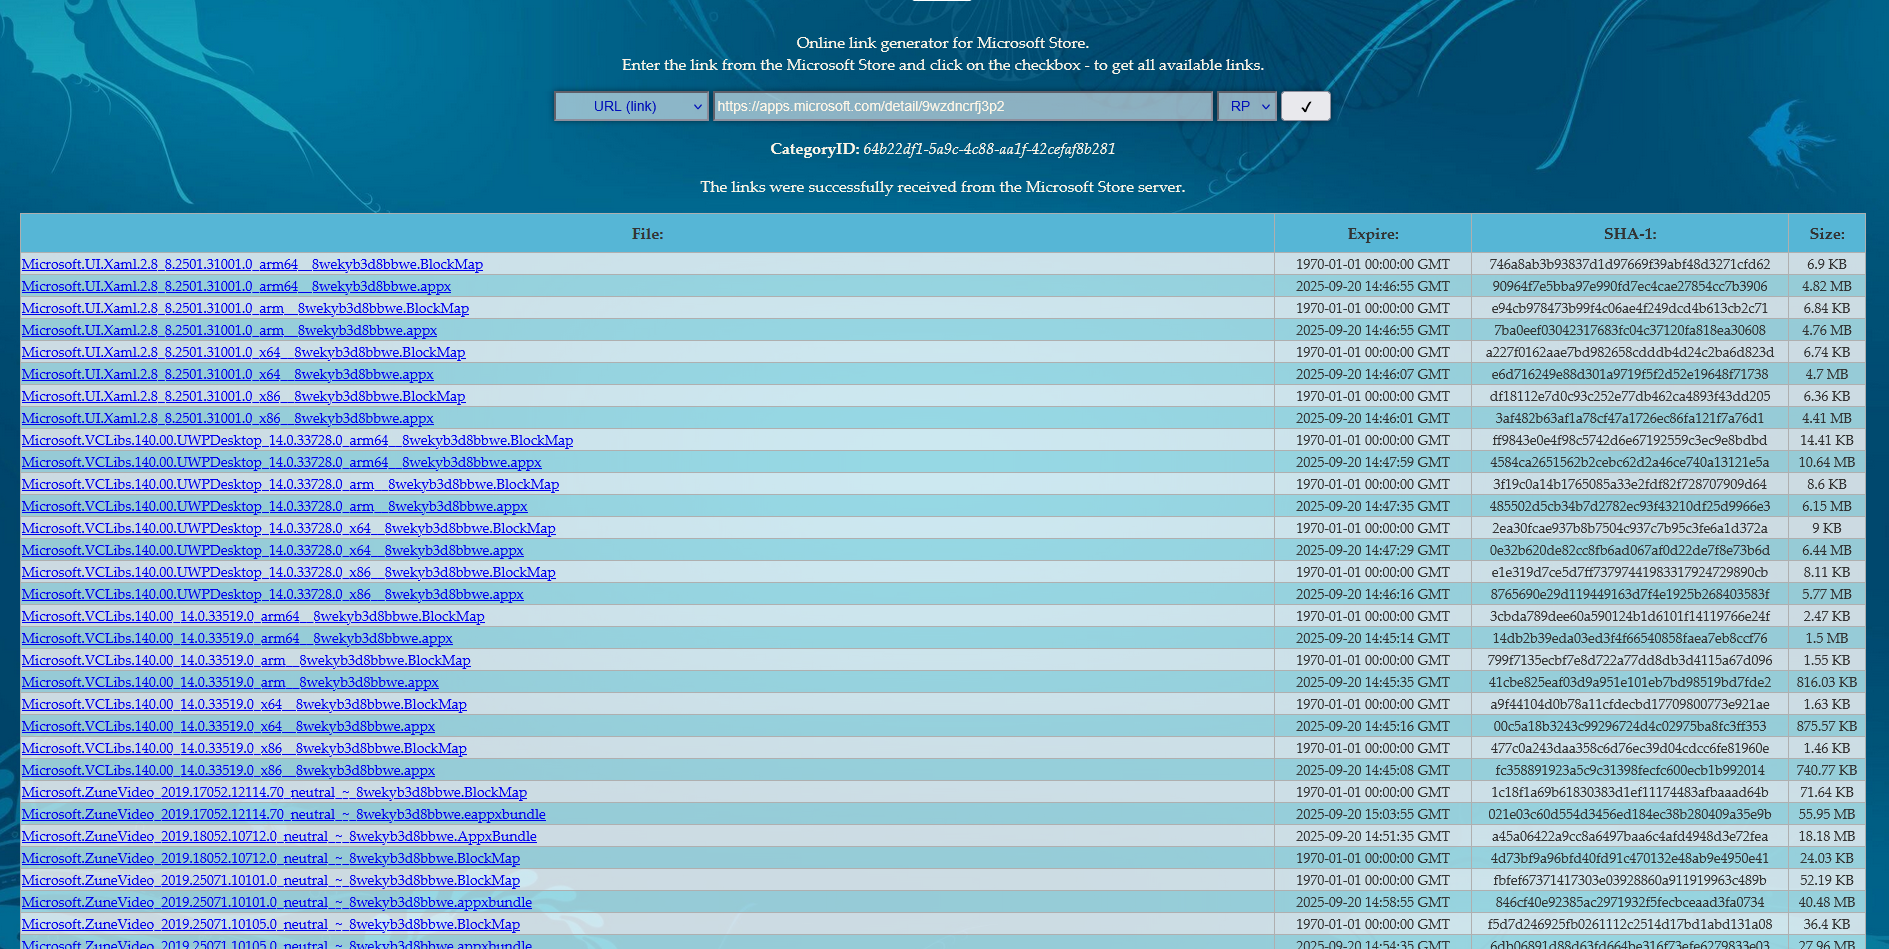
Task: Download ZuneVideo 2019.17052.12114.70 eappxbundle
Action: [x=284, y=814]
